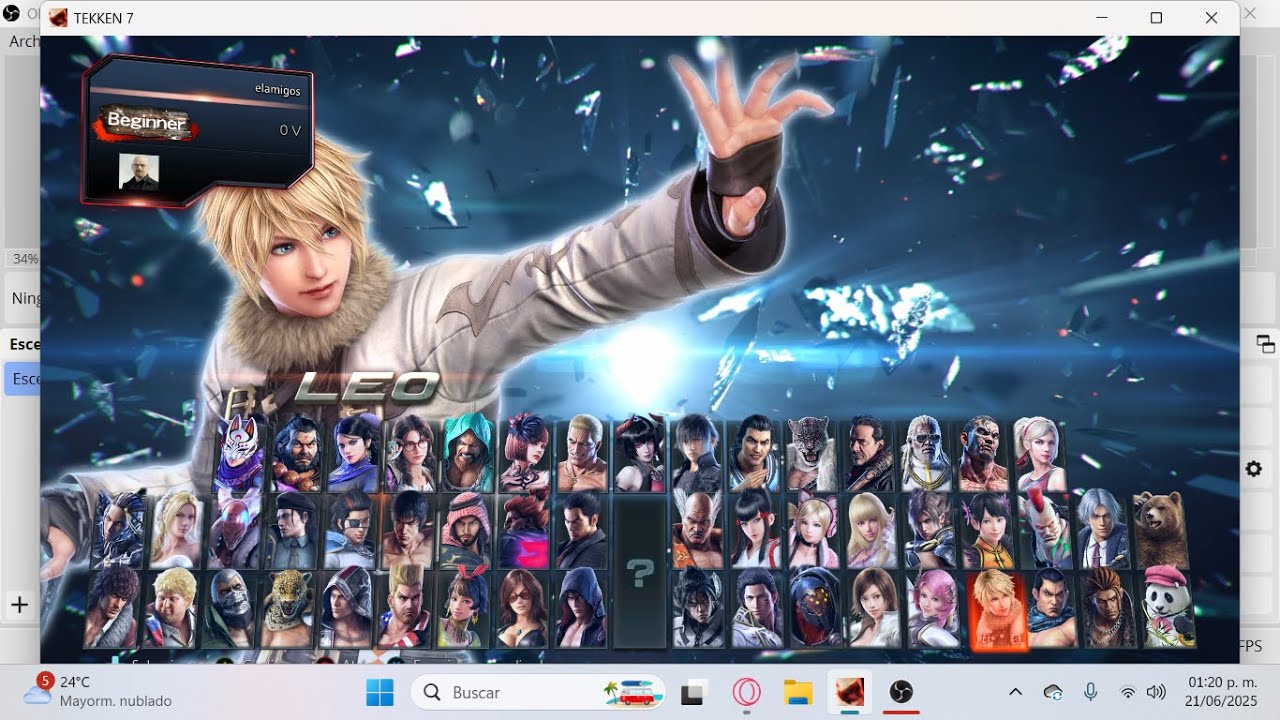This screenshot has width=1280, height=720.
Task: Select the Gigas portrait
Action: tap(816, 608)
